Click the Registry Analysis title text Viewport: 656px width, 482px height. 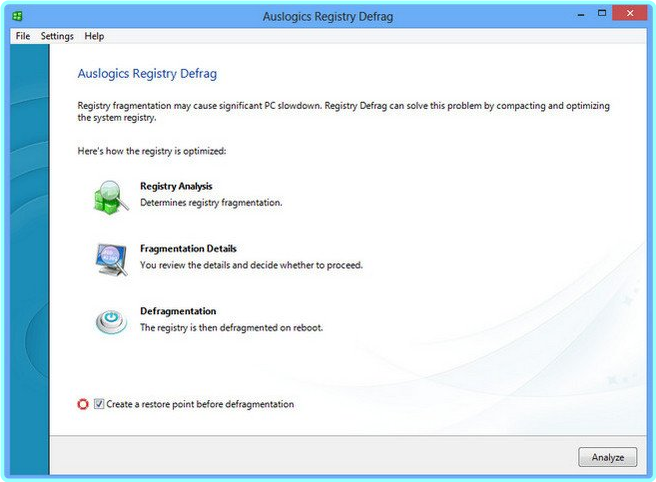tap(176, 186)
